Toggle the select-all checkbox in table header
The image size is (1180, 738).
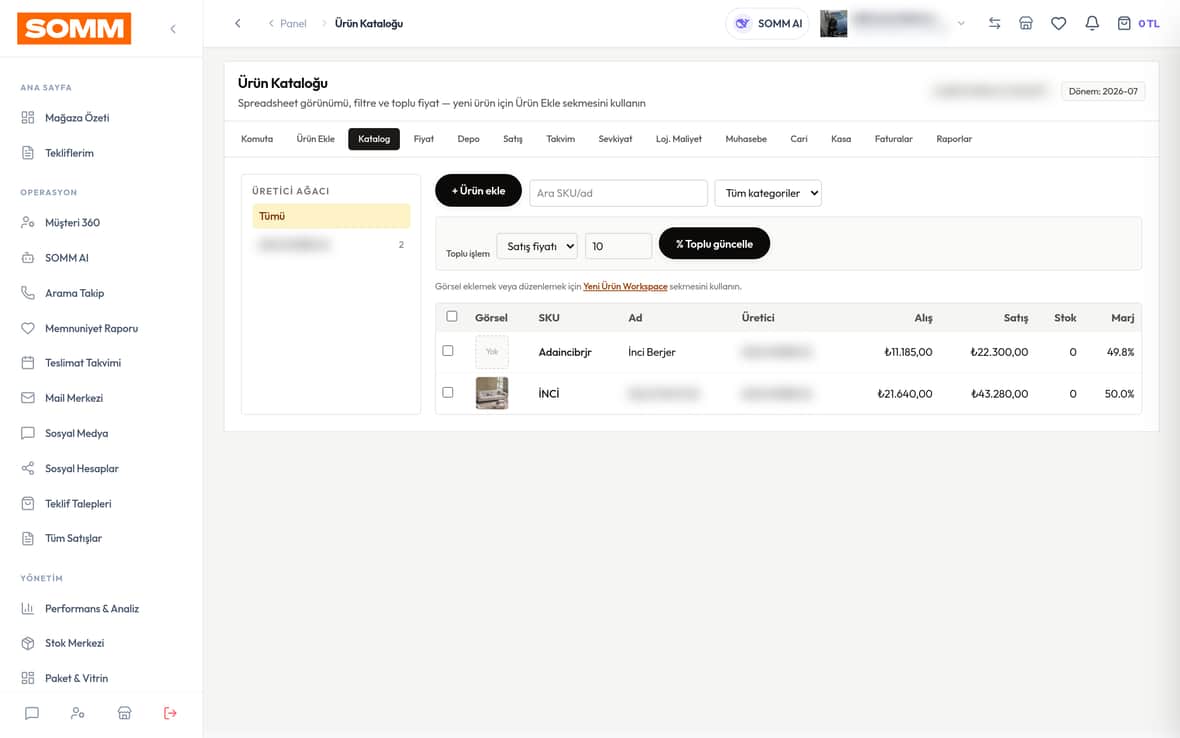point(452,316)
